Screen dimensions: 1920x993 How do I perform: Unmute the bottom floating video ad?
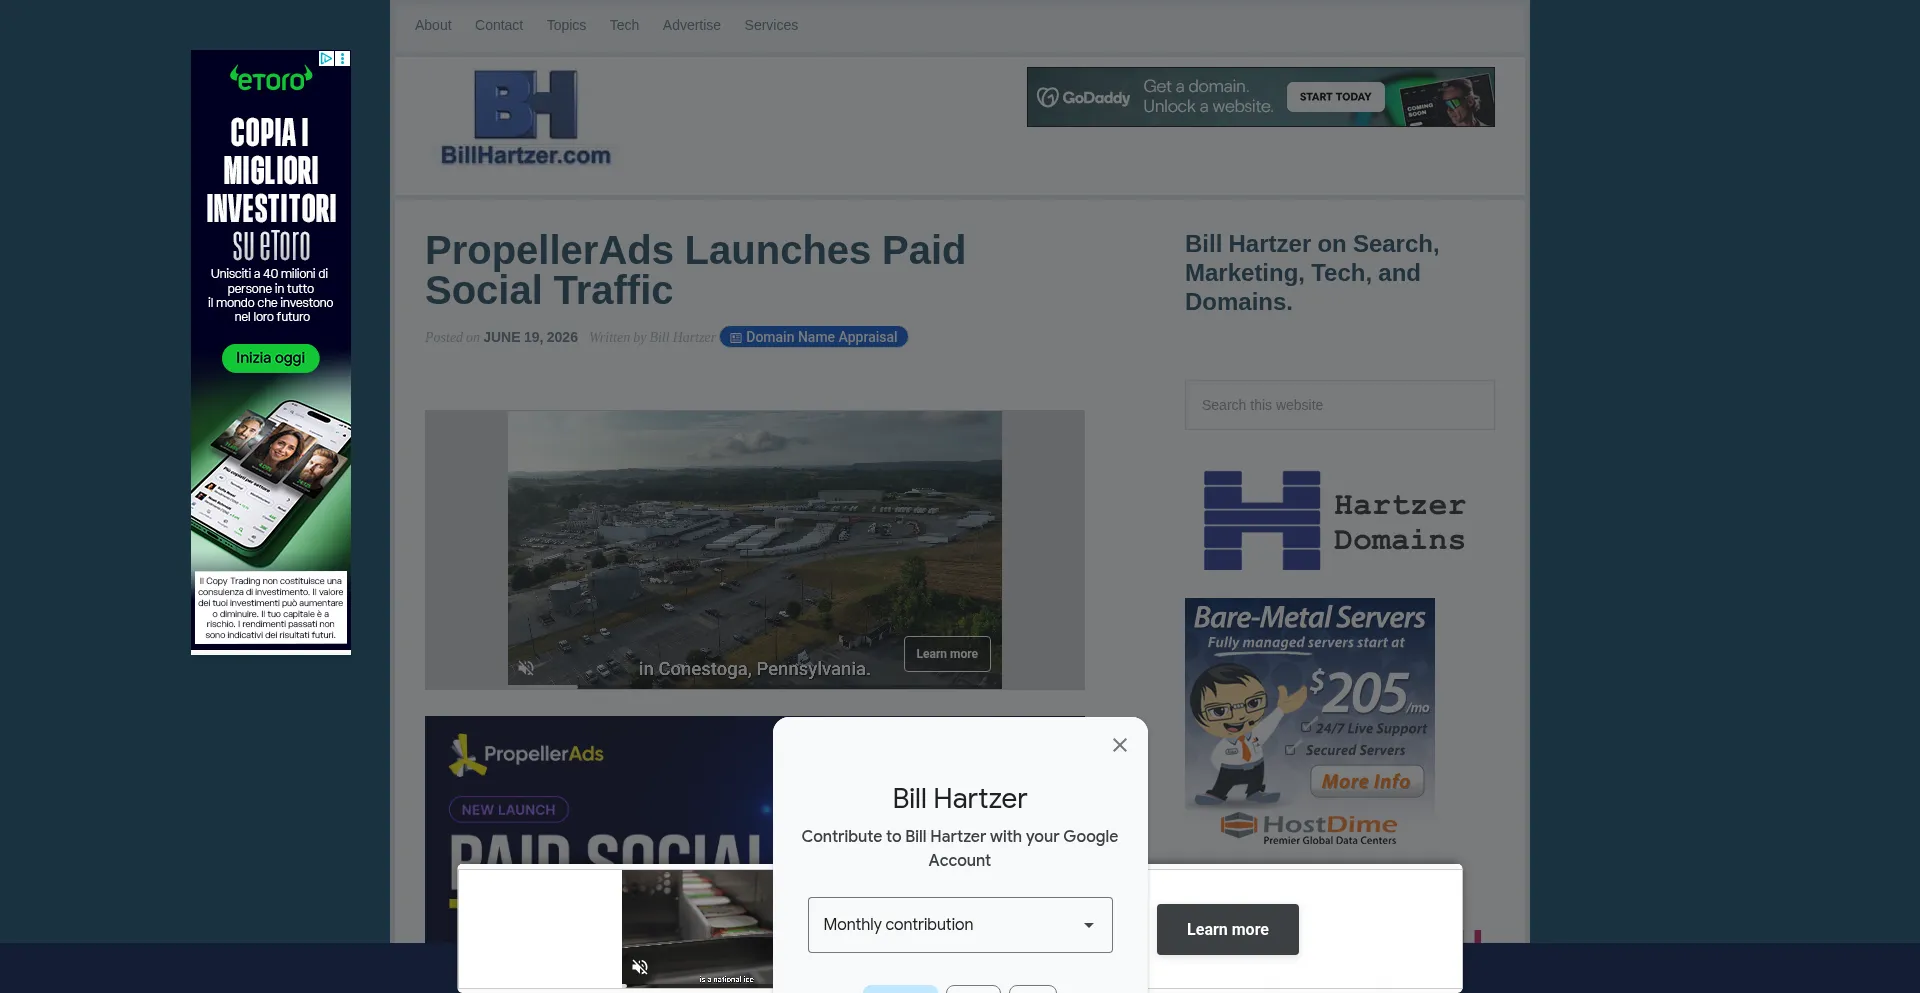point(640,967)
